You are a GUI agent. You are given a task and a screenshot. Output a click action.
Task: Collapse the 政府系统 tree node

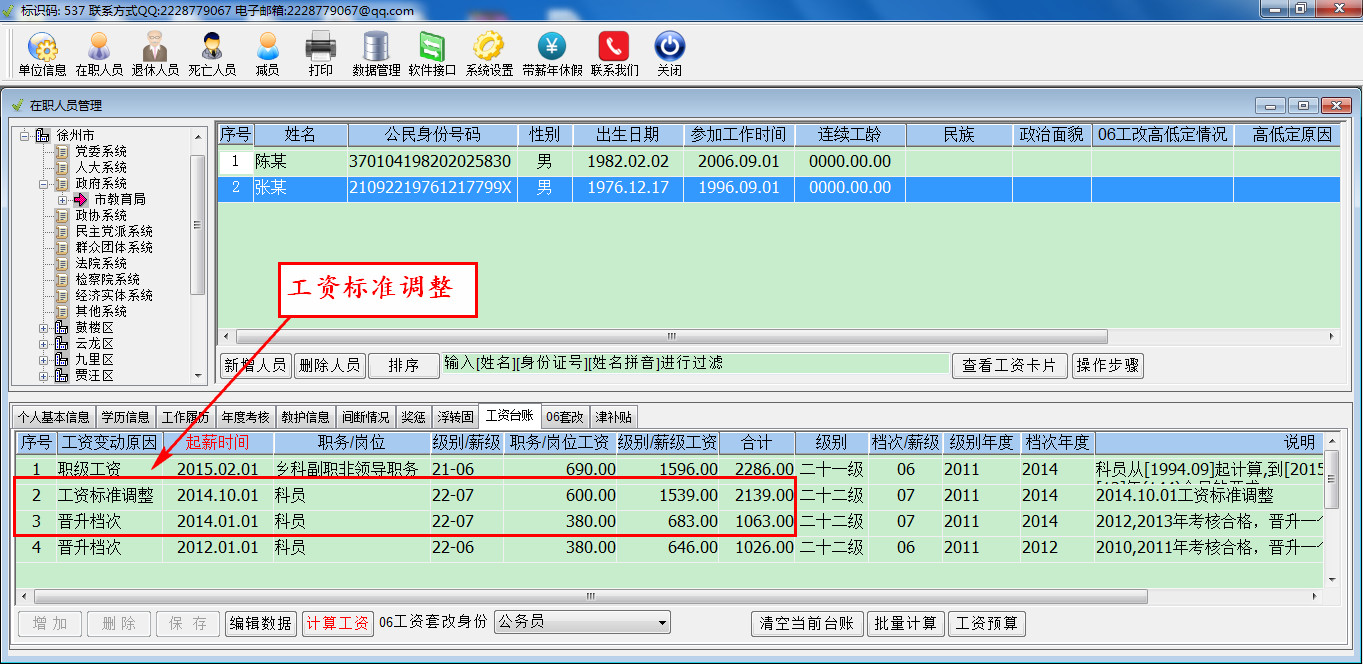point(44,184)
